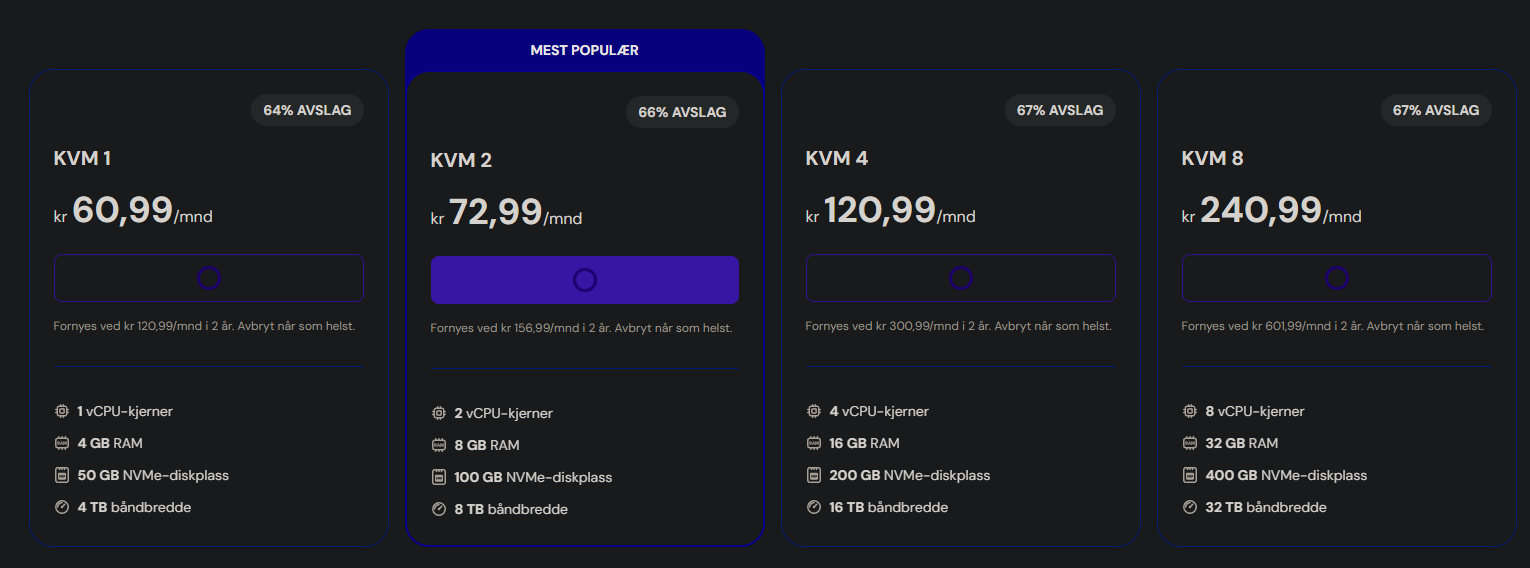Click the NVMe disk icon in KVM 8

coord(1189,475)
